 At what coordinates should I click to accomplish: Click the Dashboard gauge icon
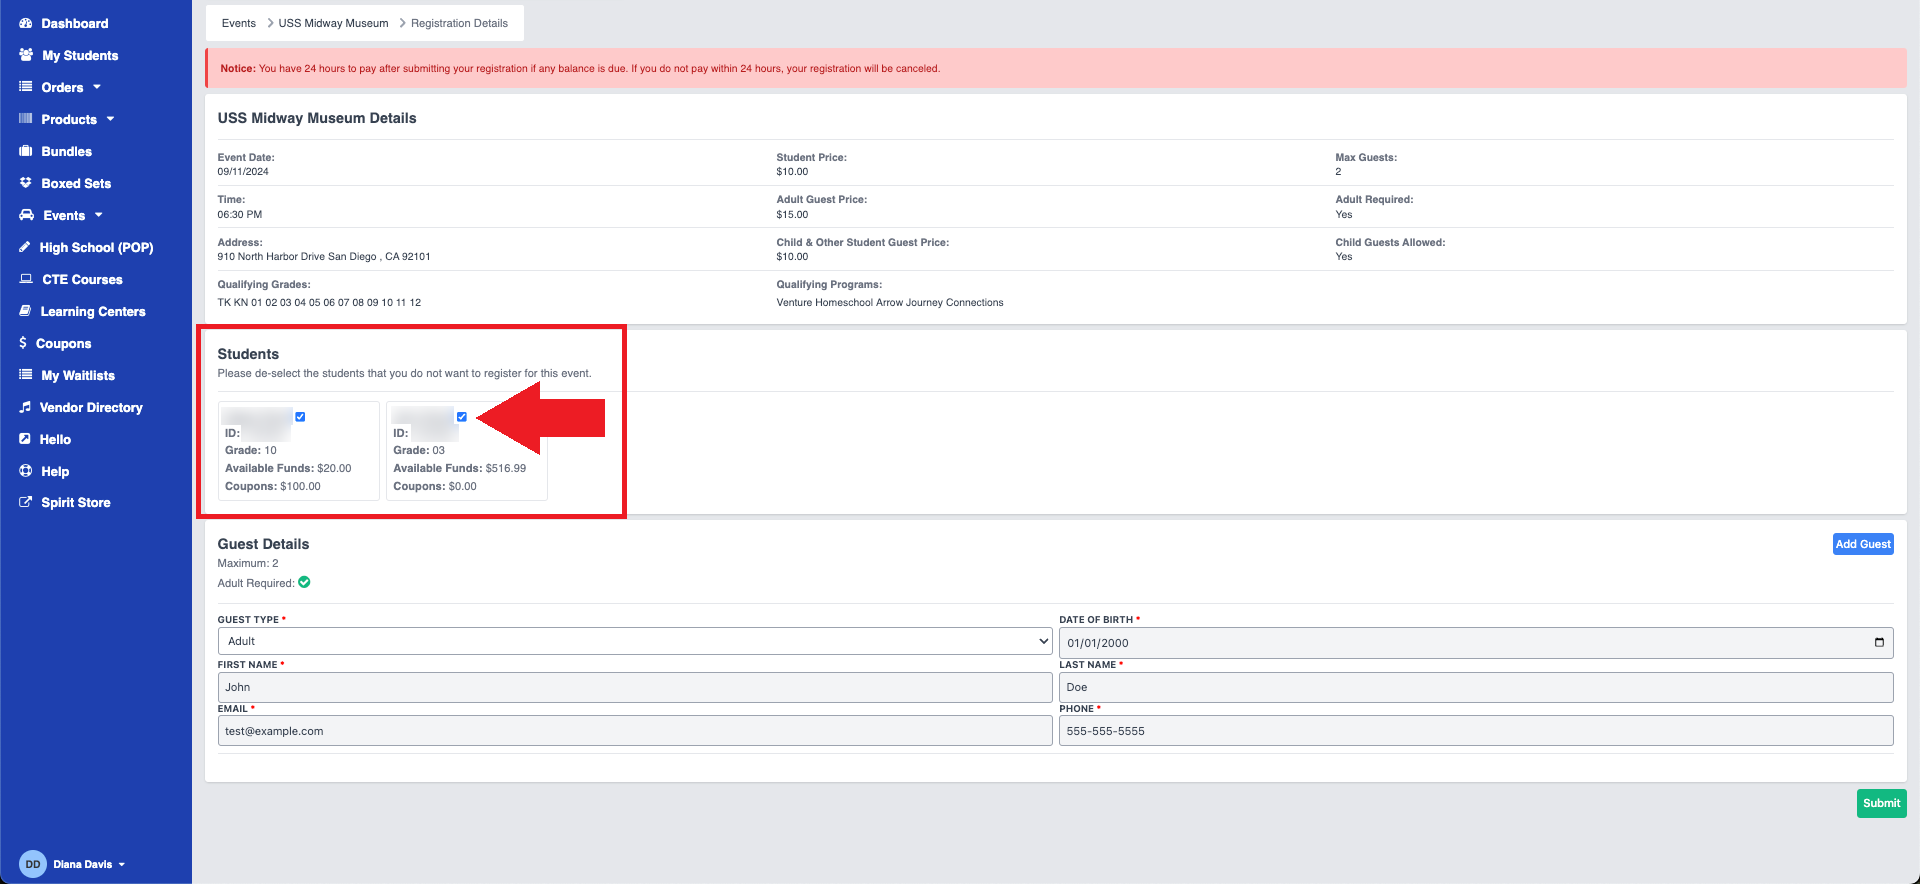point(26,23)
